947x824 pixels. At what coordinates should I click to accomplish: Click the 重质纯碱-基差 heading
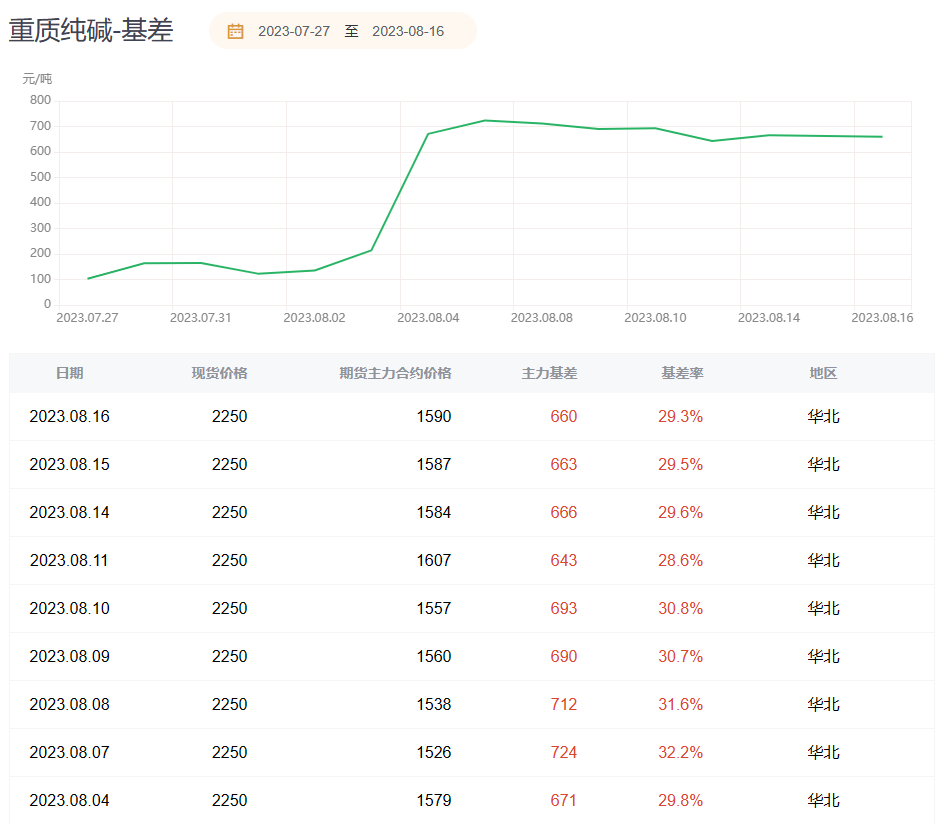click(91, 30)
